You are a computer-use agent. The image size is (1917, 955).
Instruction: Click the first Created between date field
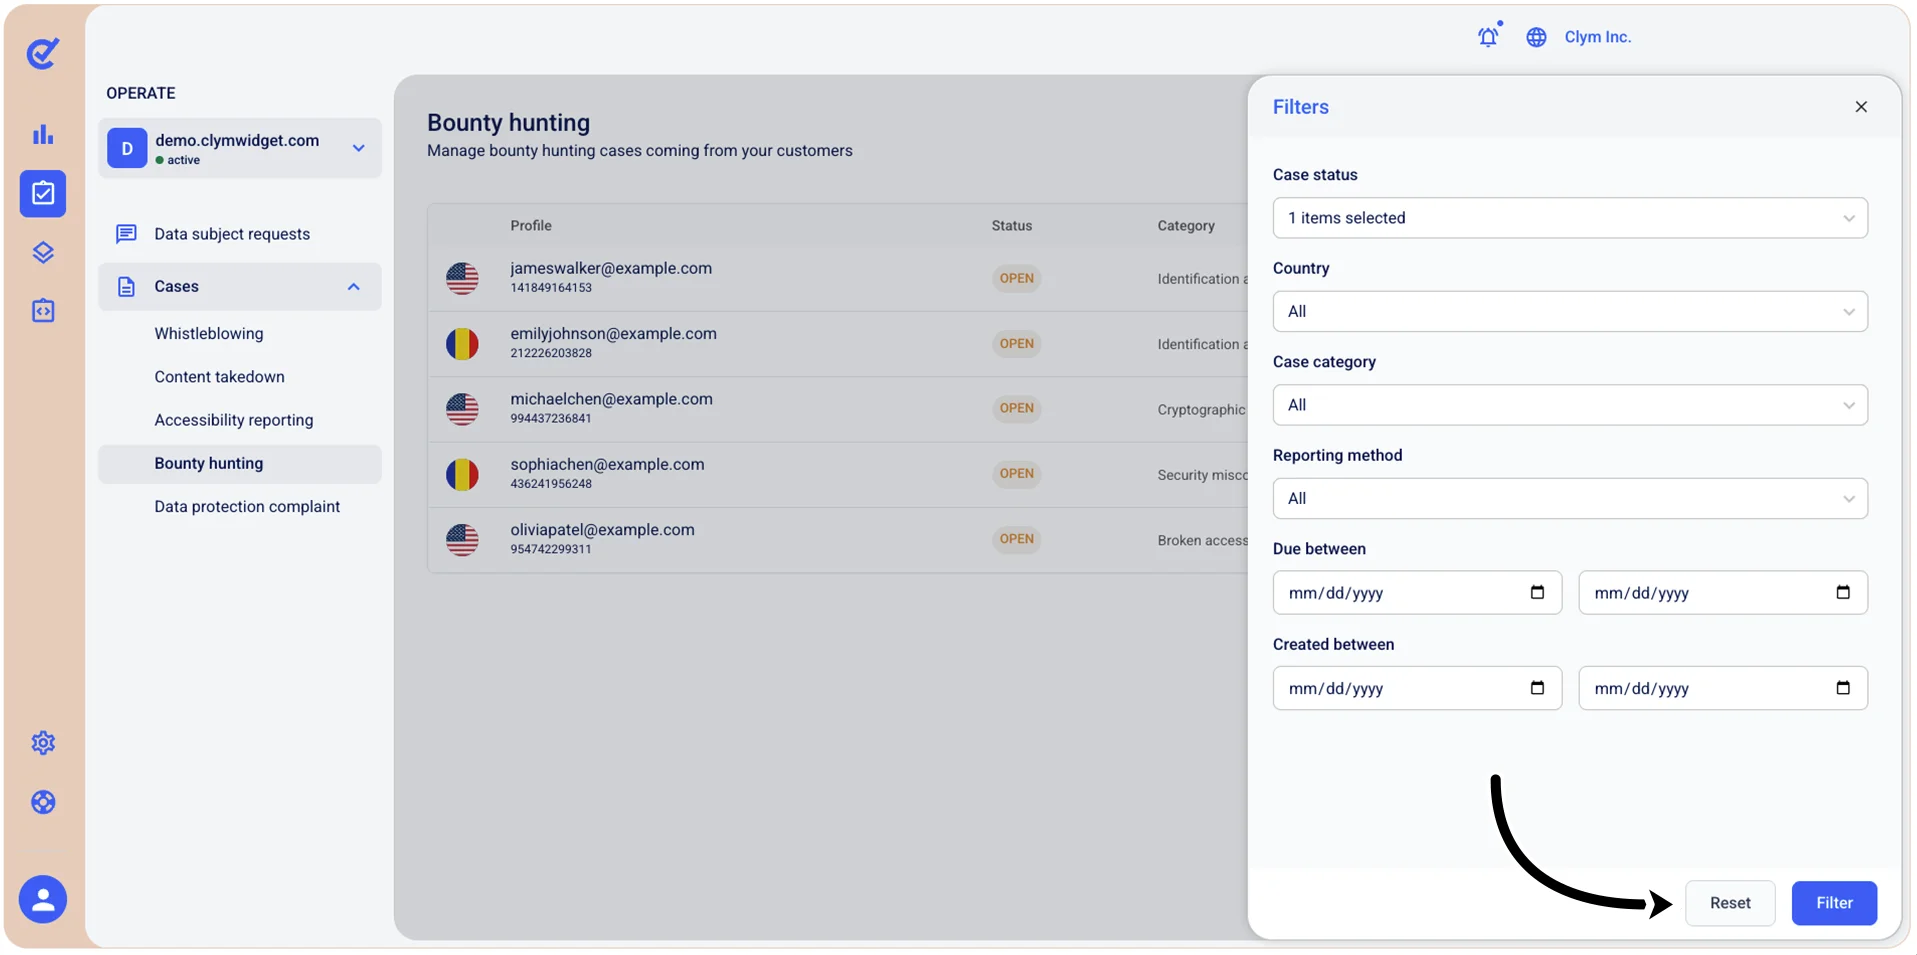point(1417,688)
